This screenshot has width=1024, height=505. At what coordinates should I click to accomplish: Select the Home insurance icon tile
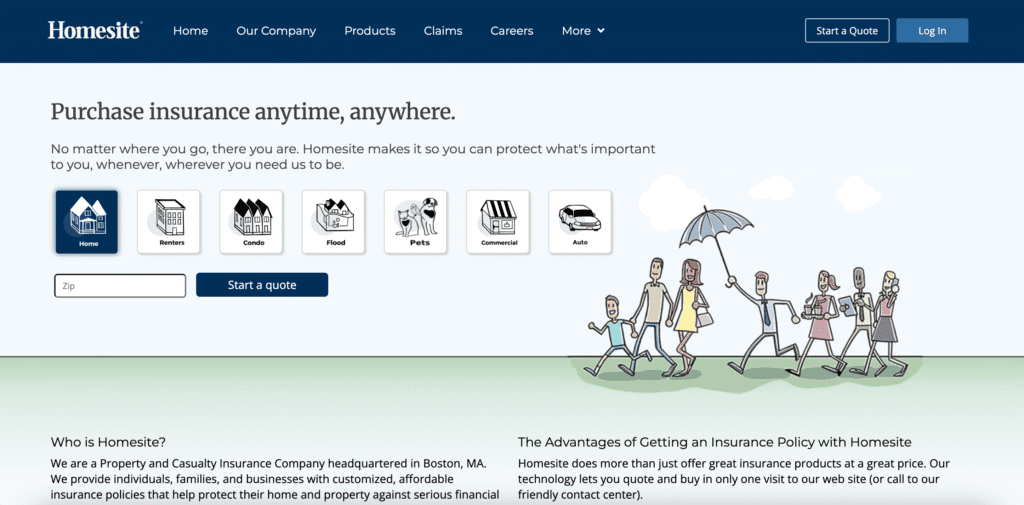pyautogui.click(x=87, y=221)
